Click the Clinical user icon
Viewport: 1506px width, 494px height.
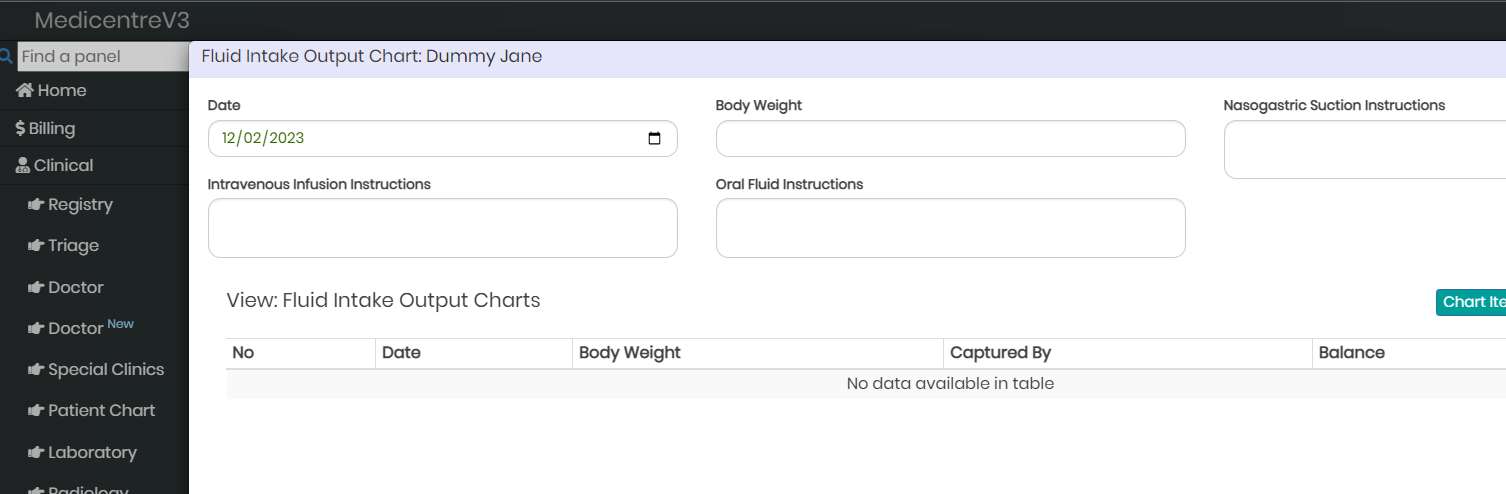pyautogui.click(x=23, y=166)
